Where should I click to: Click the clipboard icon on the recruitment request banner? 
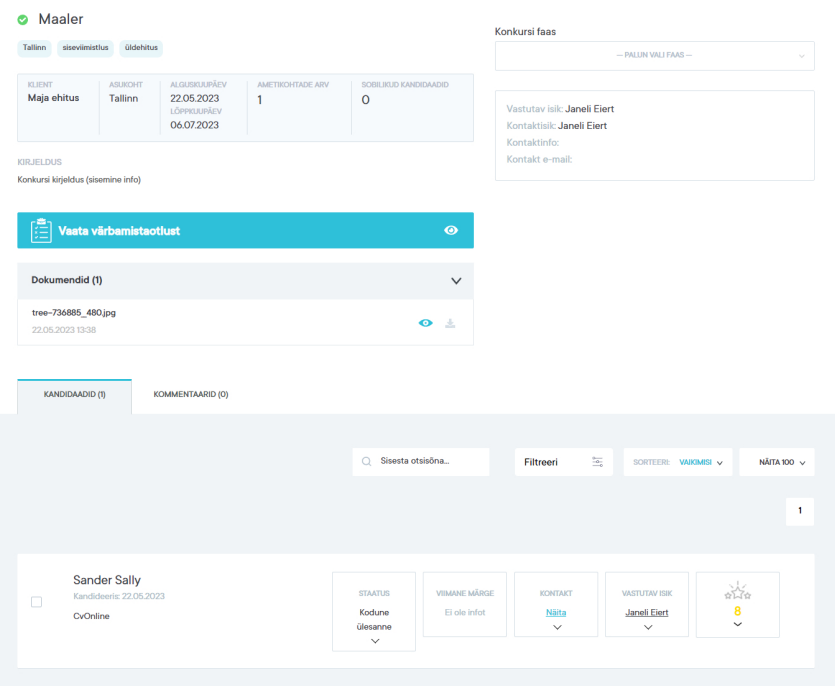(x=41, y=230)
